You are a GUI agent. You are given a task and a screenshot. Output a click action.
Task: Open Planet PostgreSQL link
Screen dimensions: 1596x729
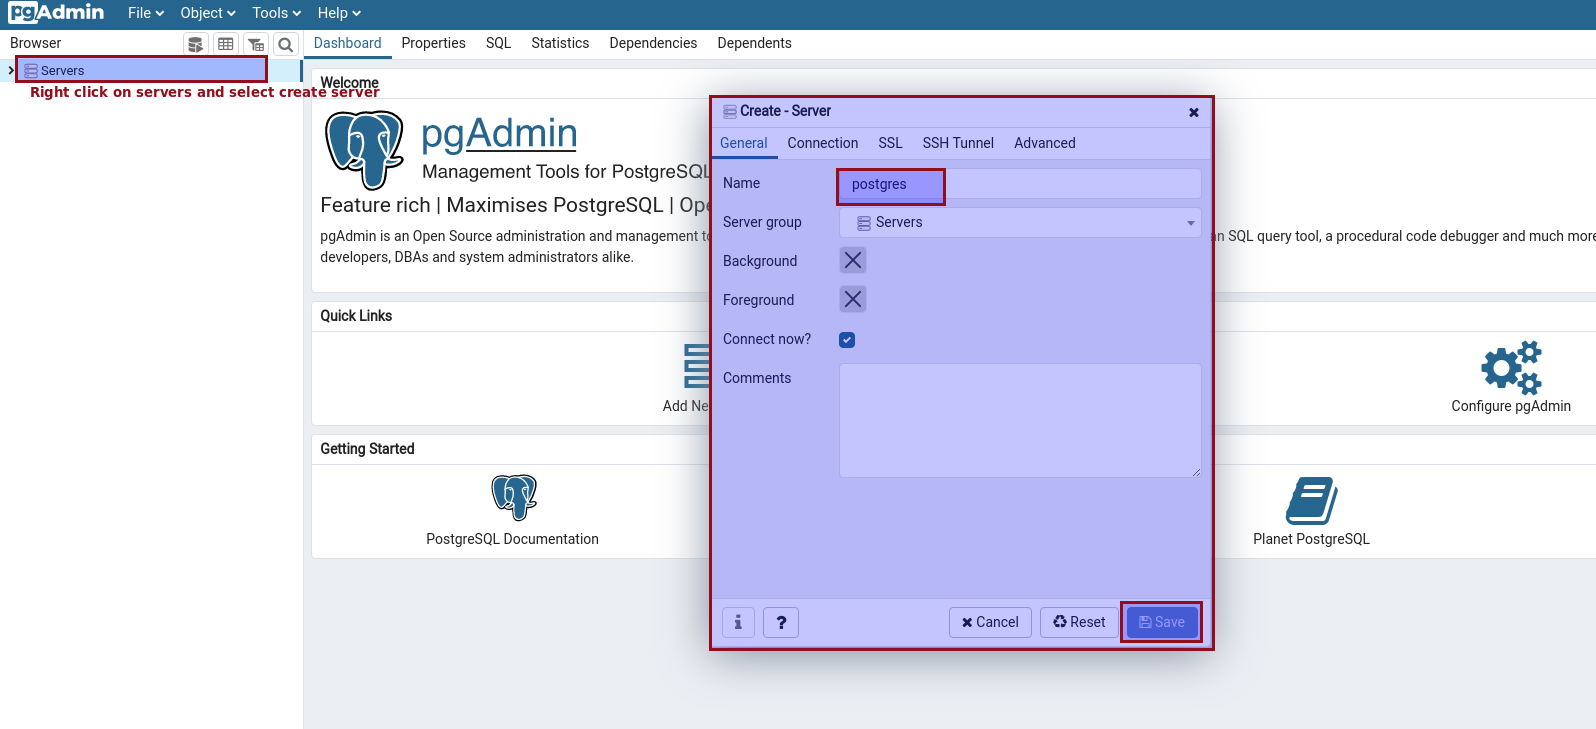click(x=1311, y=539)
